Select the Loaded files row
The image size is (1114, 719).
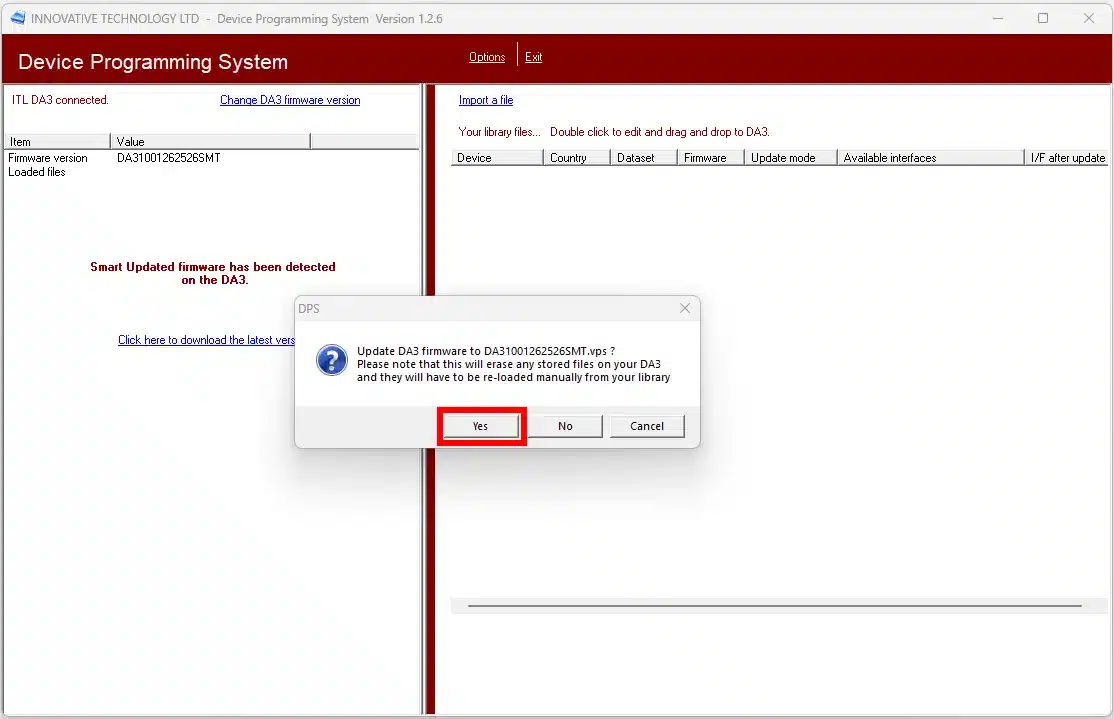[37, 172]
